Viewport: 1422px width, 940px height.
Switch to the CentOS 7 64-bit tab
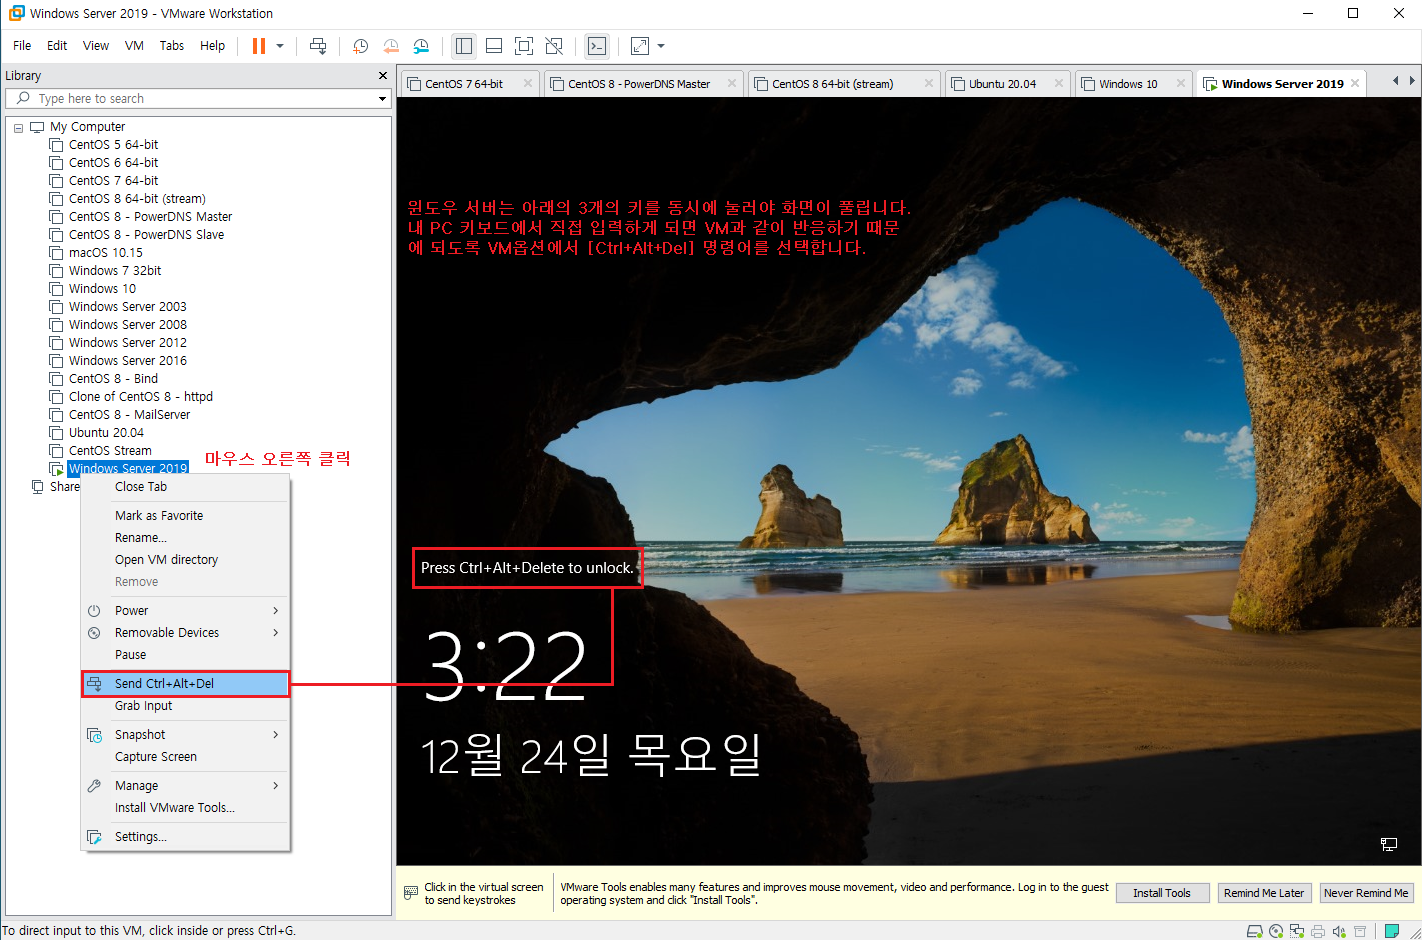(464, 84)
